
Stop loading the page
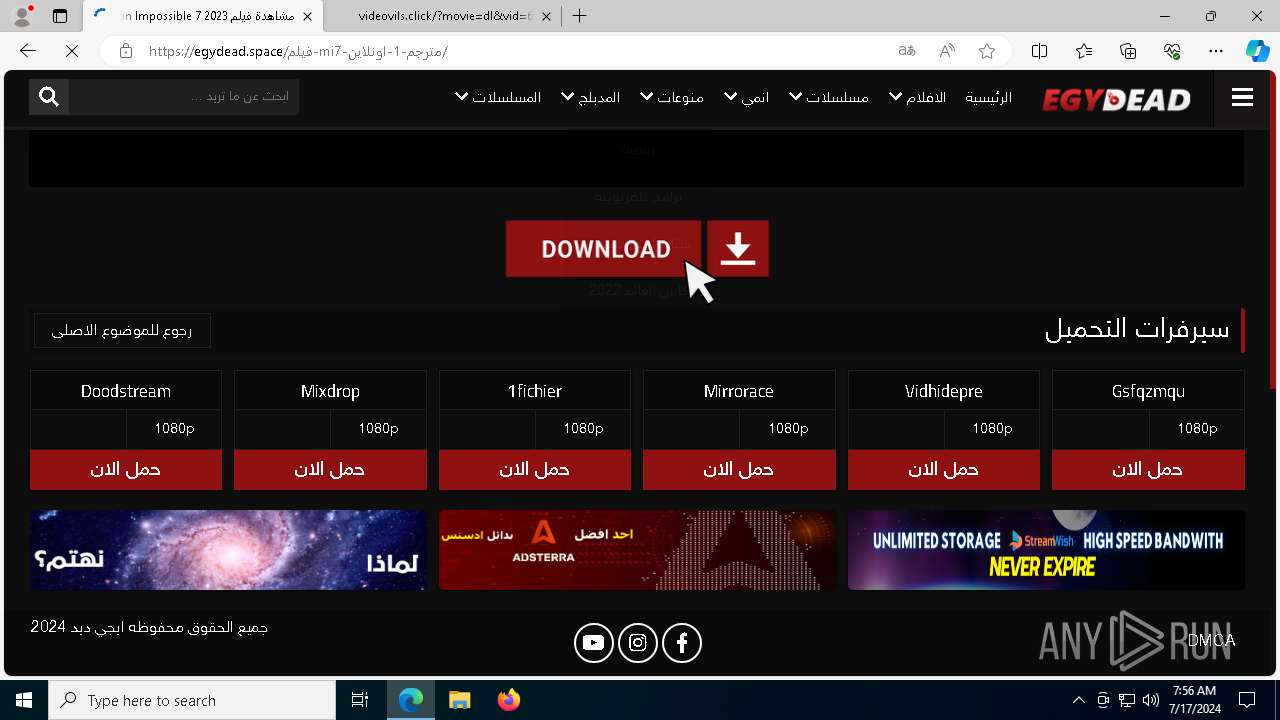pyautogui.click(x=72, y=51)
